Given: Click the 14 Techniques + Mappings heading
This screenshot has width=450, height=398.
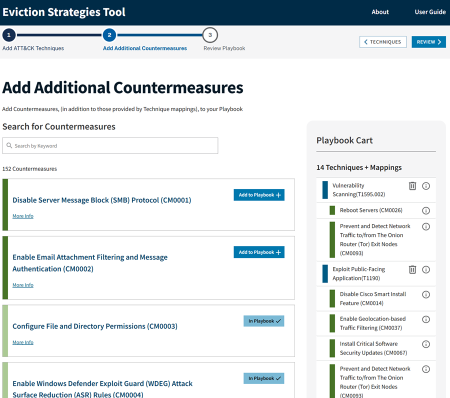Looking at the screenshot, I should (359, 168).
